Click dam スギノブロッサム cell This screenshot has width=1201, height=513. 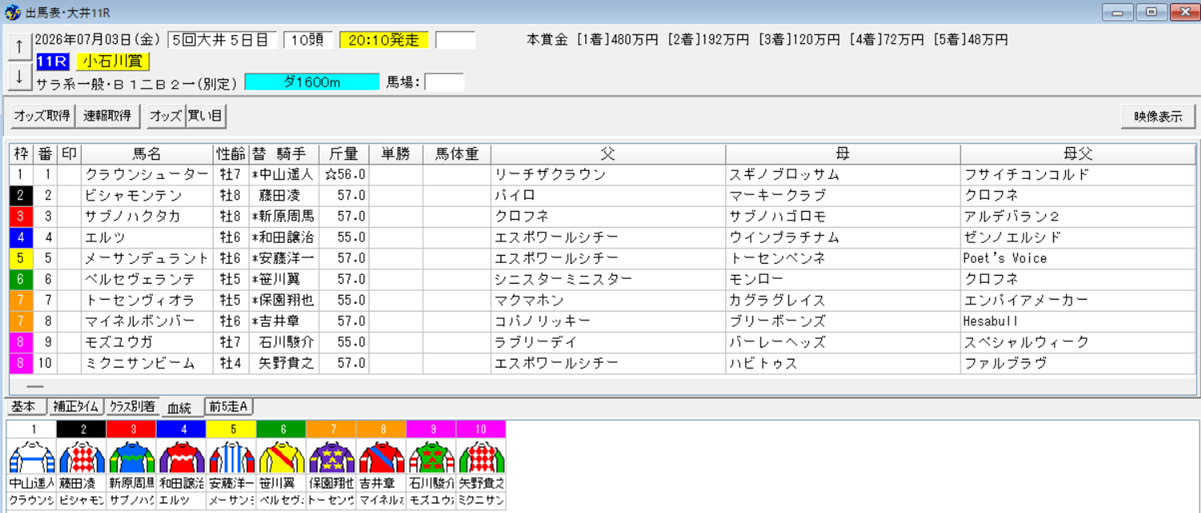click(843, 174)
